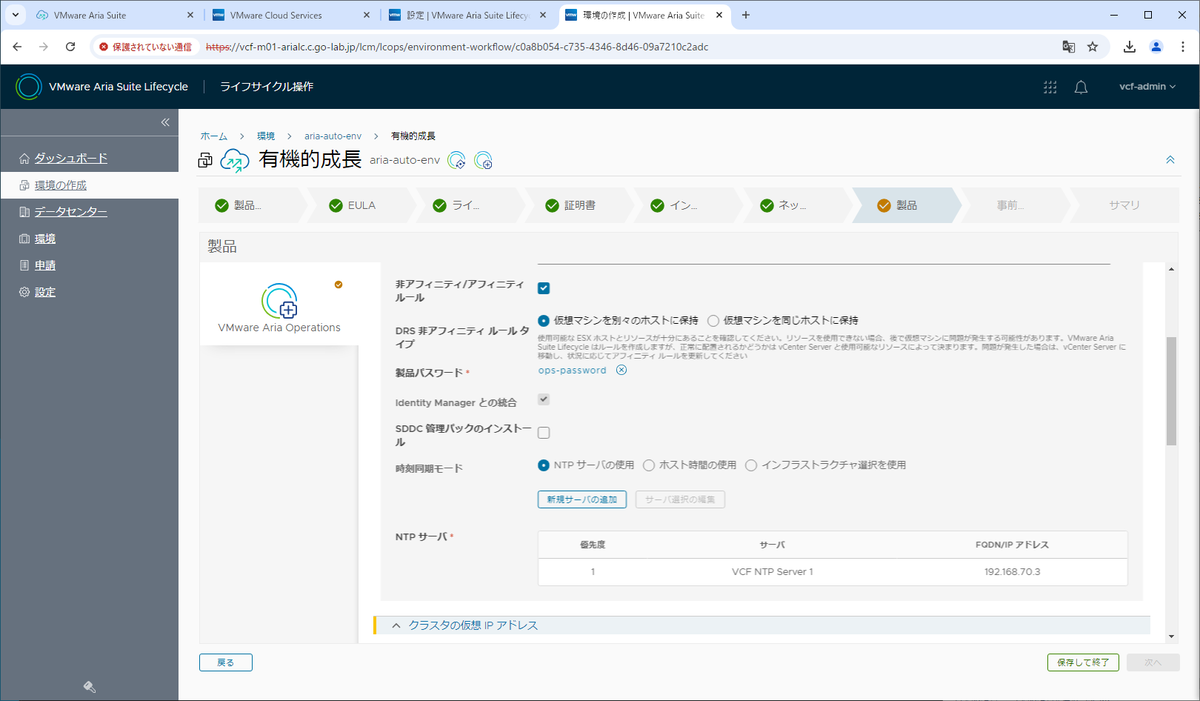Open the browser translate icon
The image size is (1200, 701).
click(x=1069, y=46)
